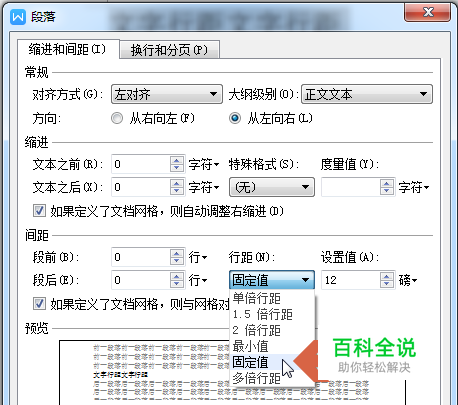The width and height of the screenshot is (458, 405).
Task: Choose 多倍行距 from line spacing list
Action: [272, 378]
